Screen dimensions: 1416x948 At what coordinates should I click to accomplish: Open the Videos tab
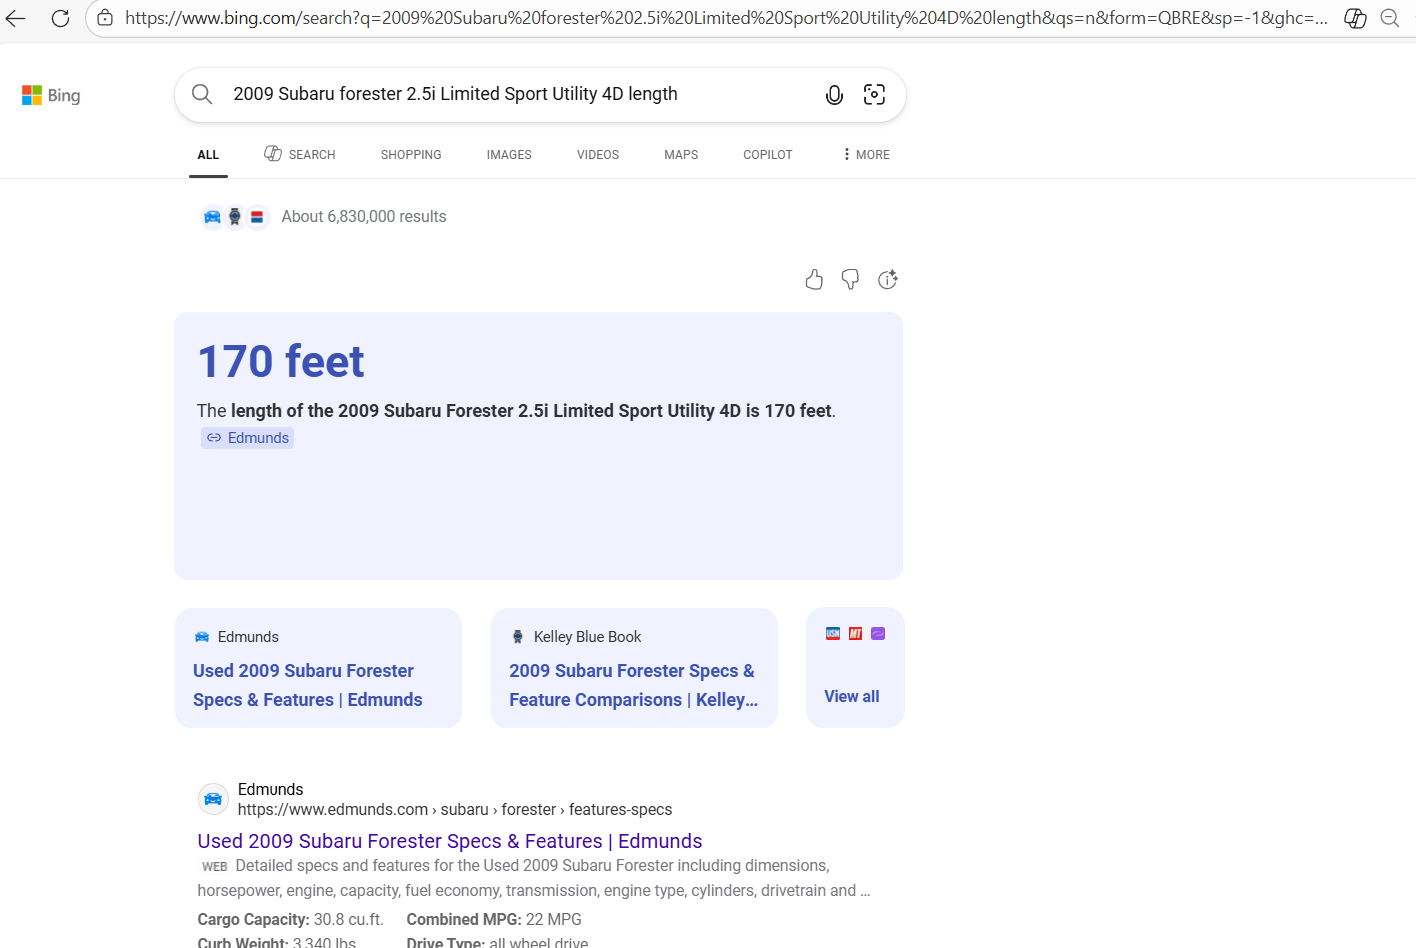coord(598,155)
